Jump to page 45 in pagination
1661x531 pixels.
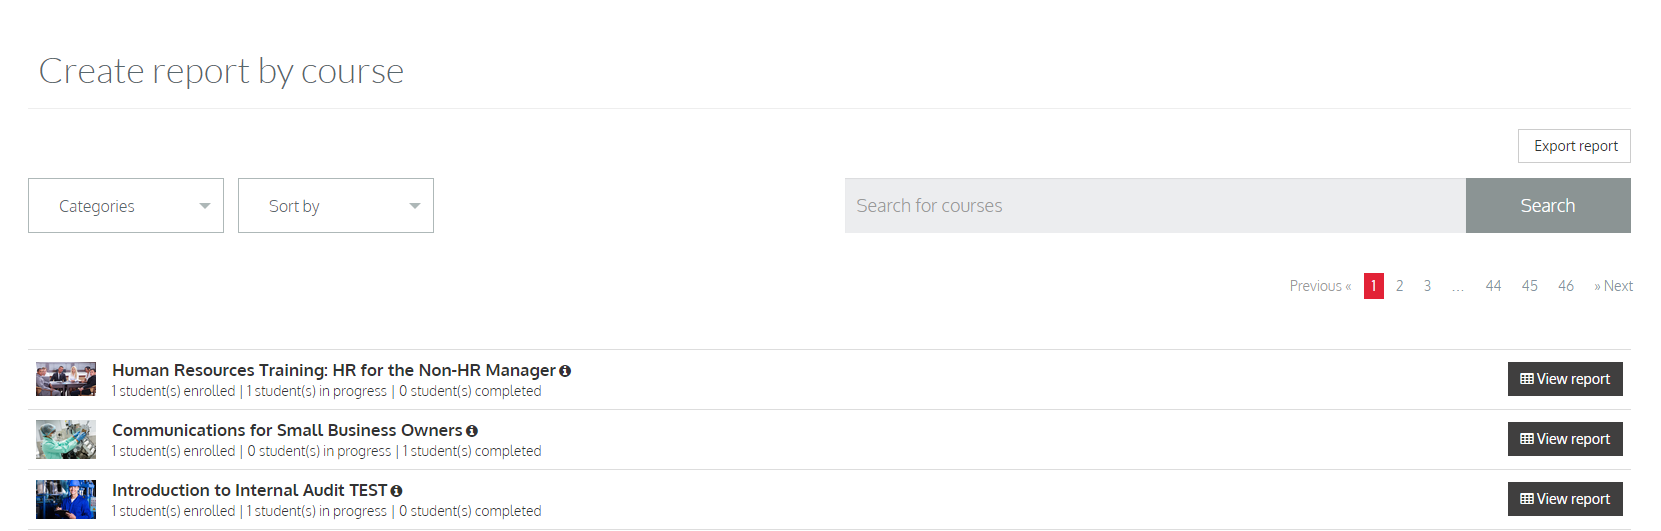pyautogui.click(x=1530, y=286)
